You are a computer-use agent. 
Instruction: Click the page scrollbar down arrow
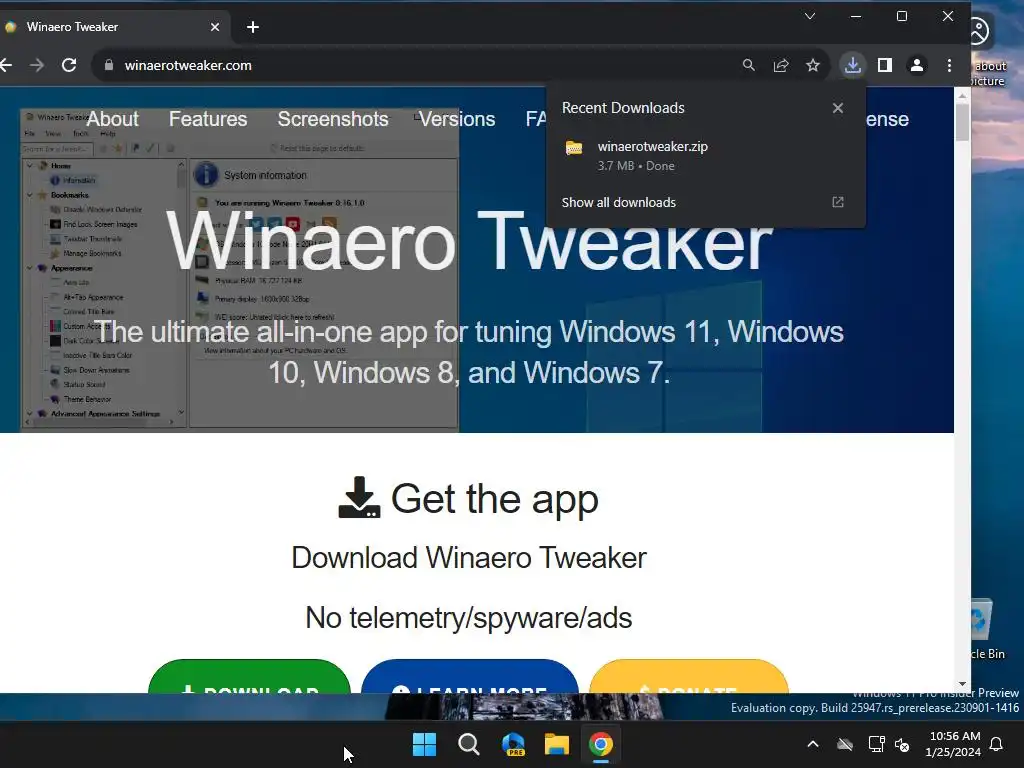[962, 684]
